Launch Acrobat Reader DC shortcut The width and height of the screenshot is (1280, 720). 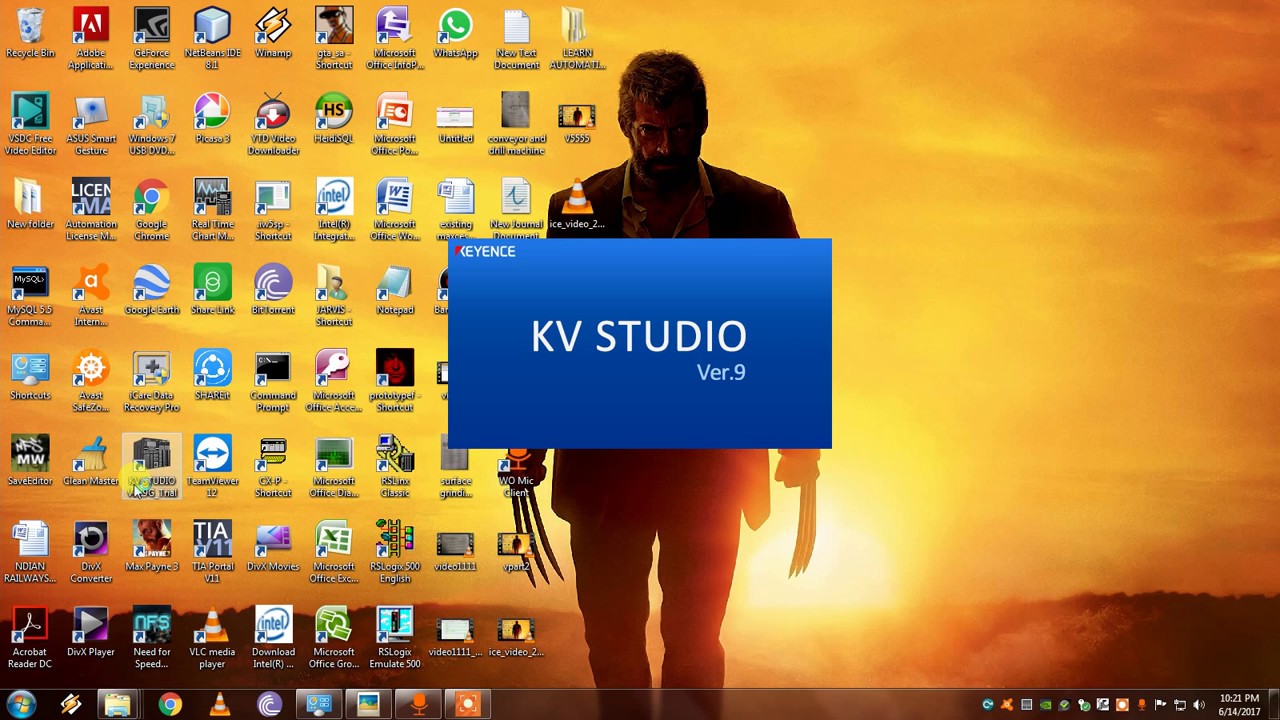click(30, 638)
